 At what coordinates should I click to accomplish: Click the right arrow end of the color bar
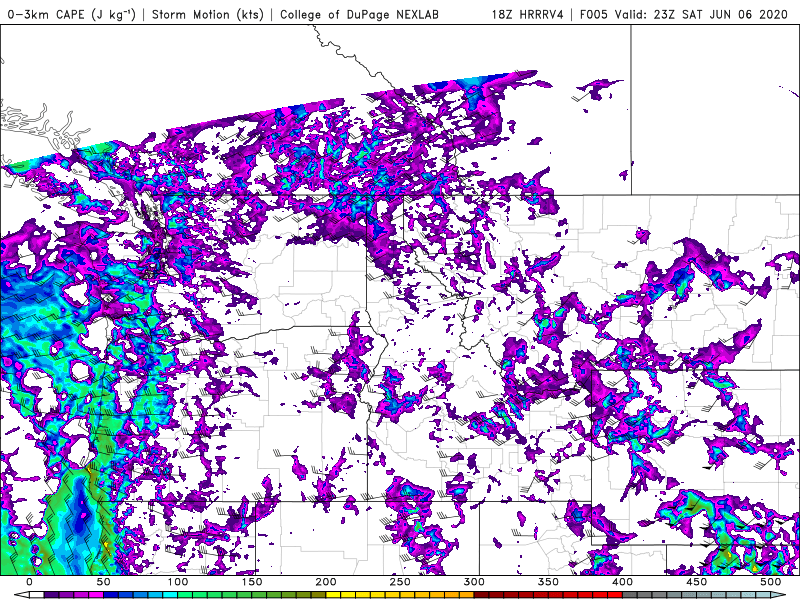click(778, 594)
